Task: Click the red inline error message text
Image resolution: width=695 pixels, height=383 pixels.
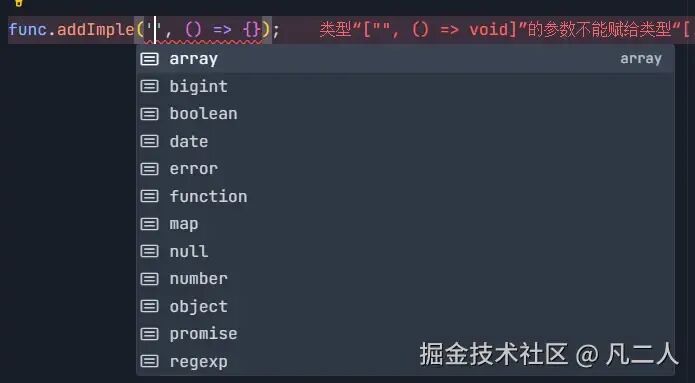Action: pos(504,30)
